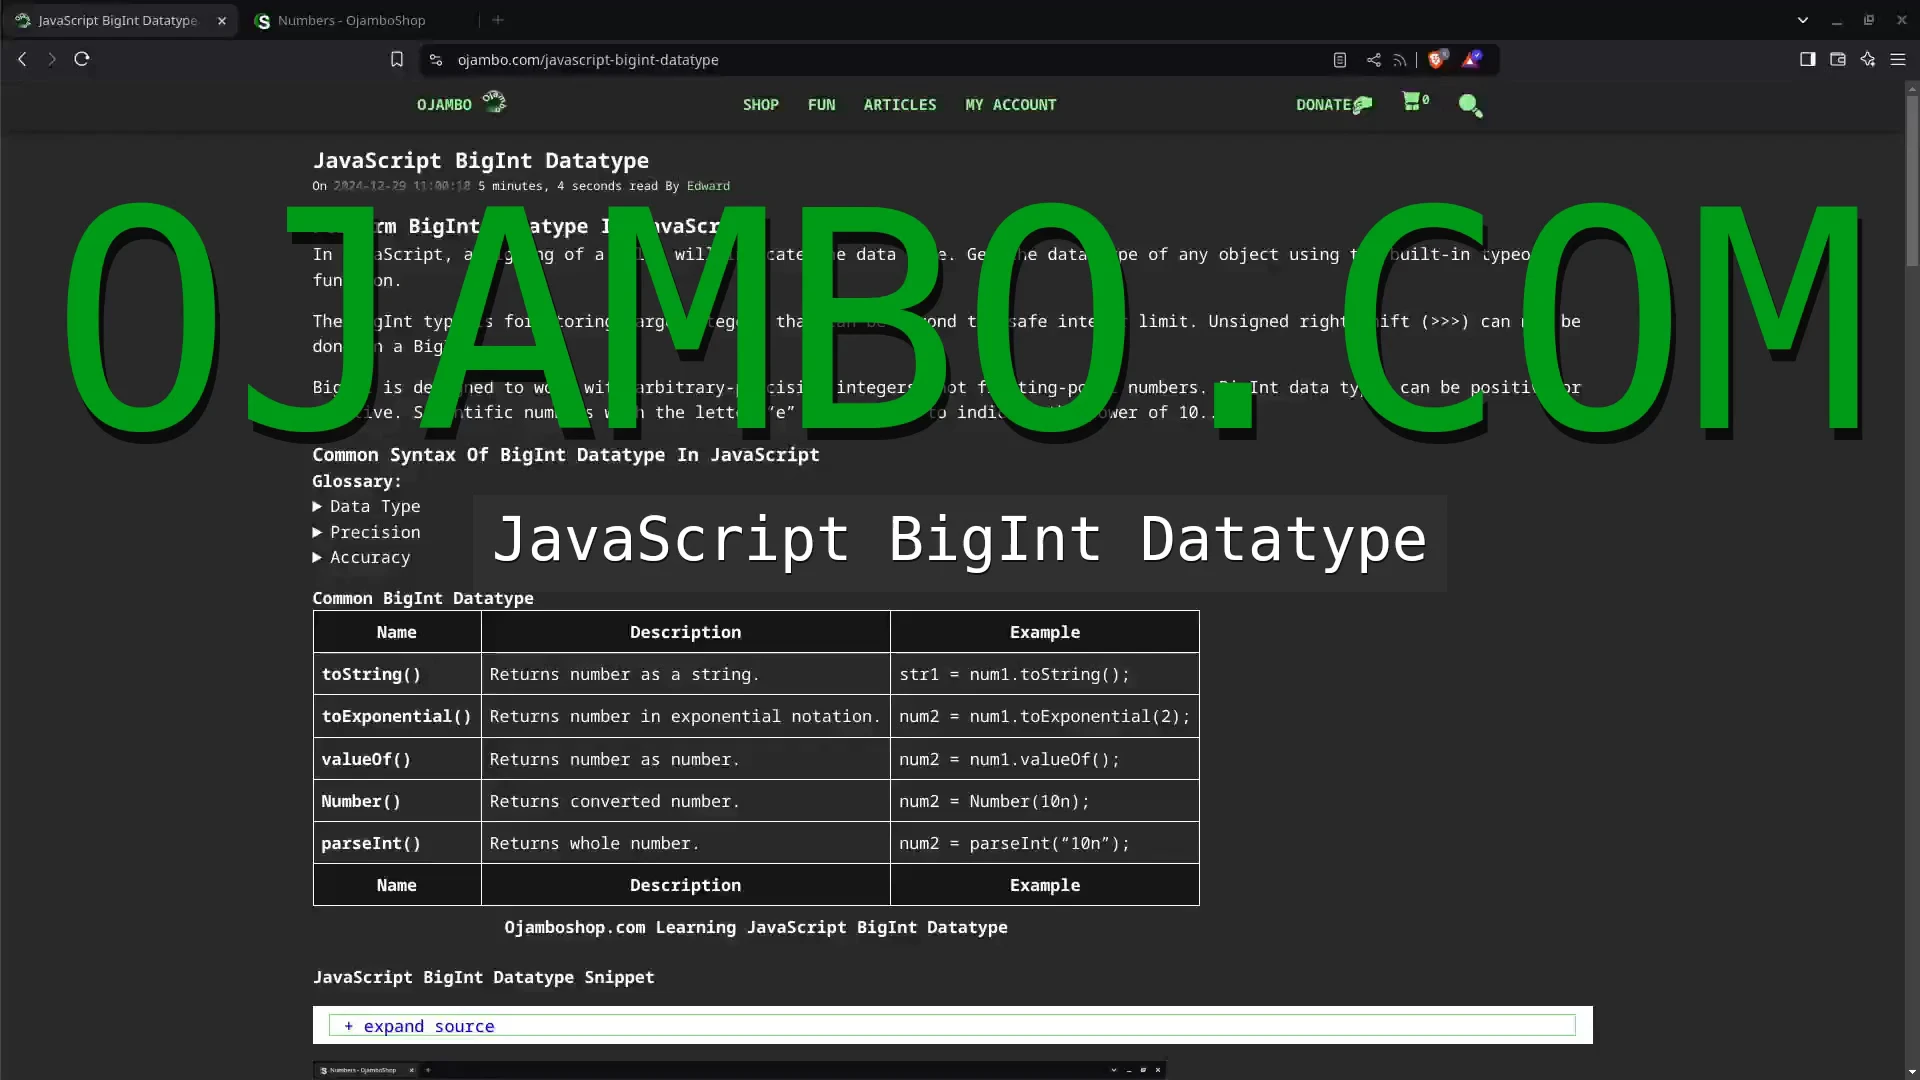Close the JavaScript BigInt Datatype tab
The width and height of the screenshot is (1920, 1080).
222,20
